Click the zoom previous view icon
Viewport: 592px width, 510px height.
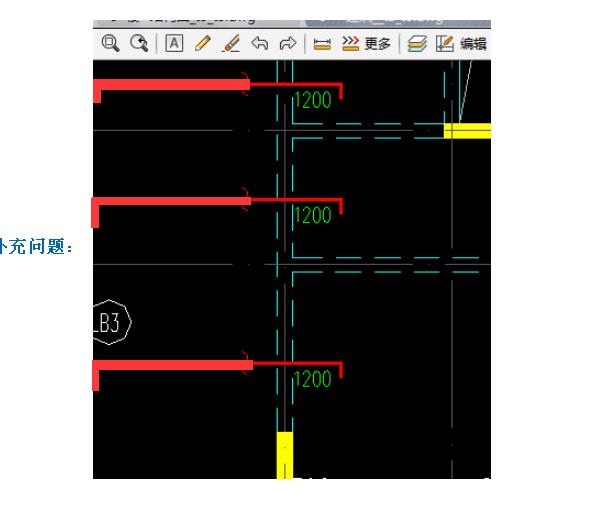(139, 43)
